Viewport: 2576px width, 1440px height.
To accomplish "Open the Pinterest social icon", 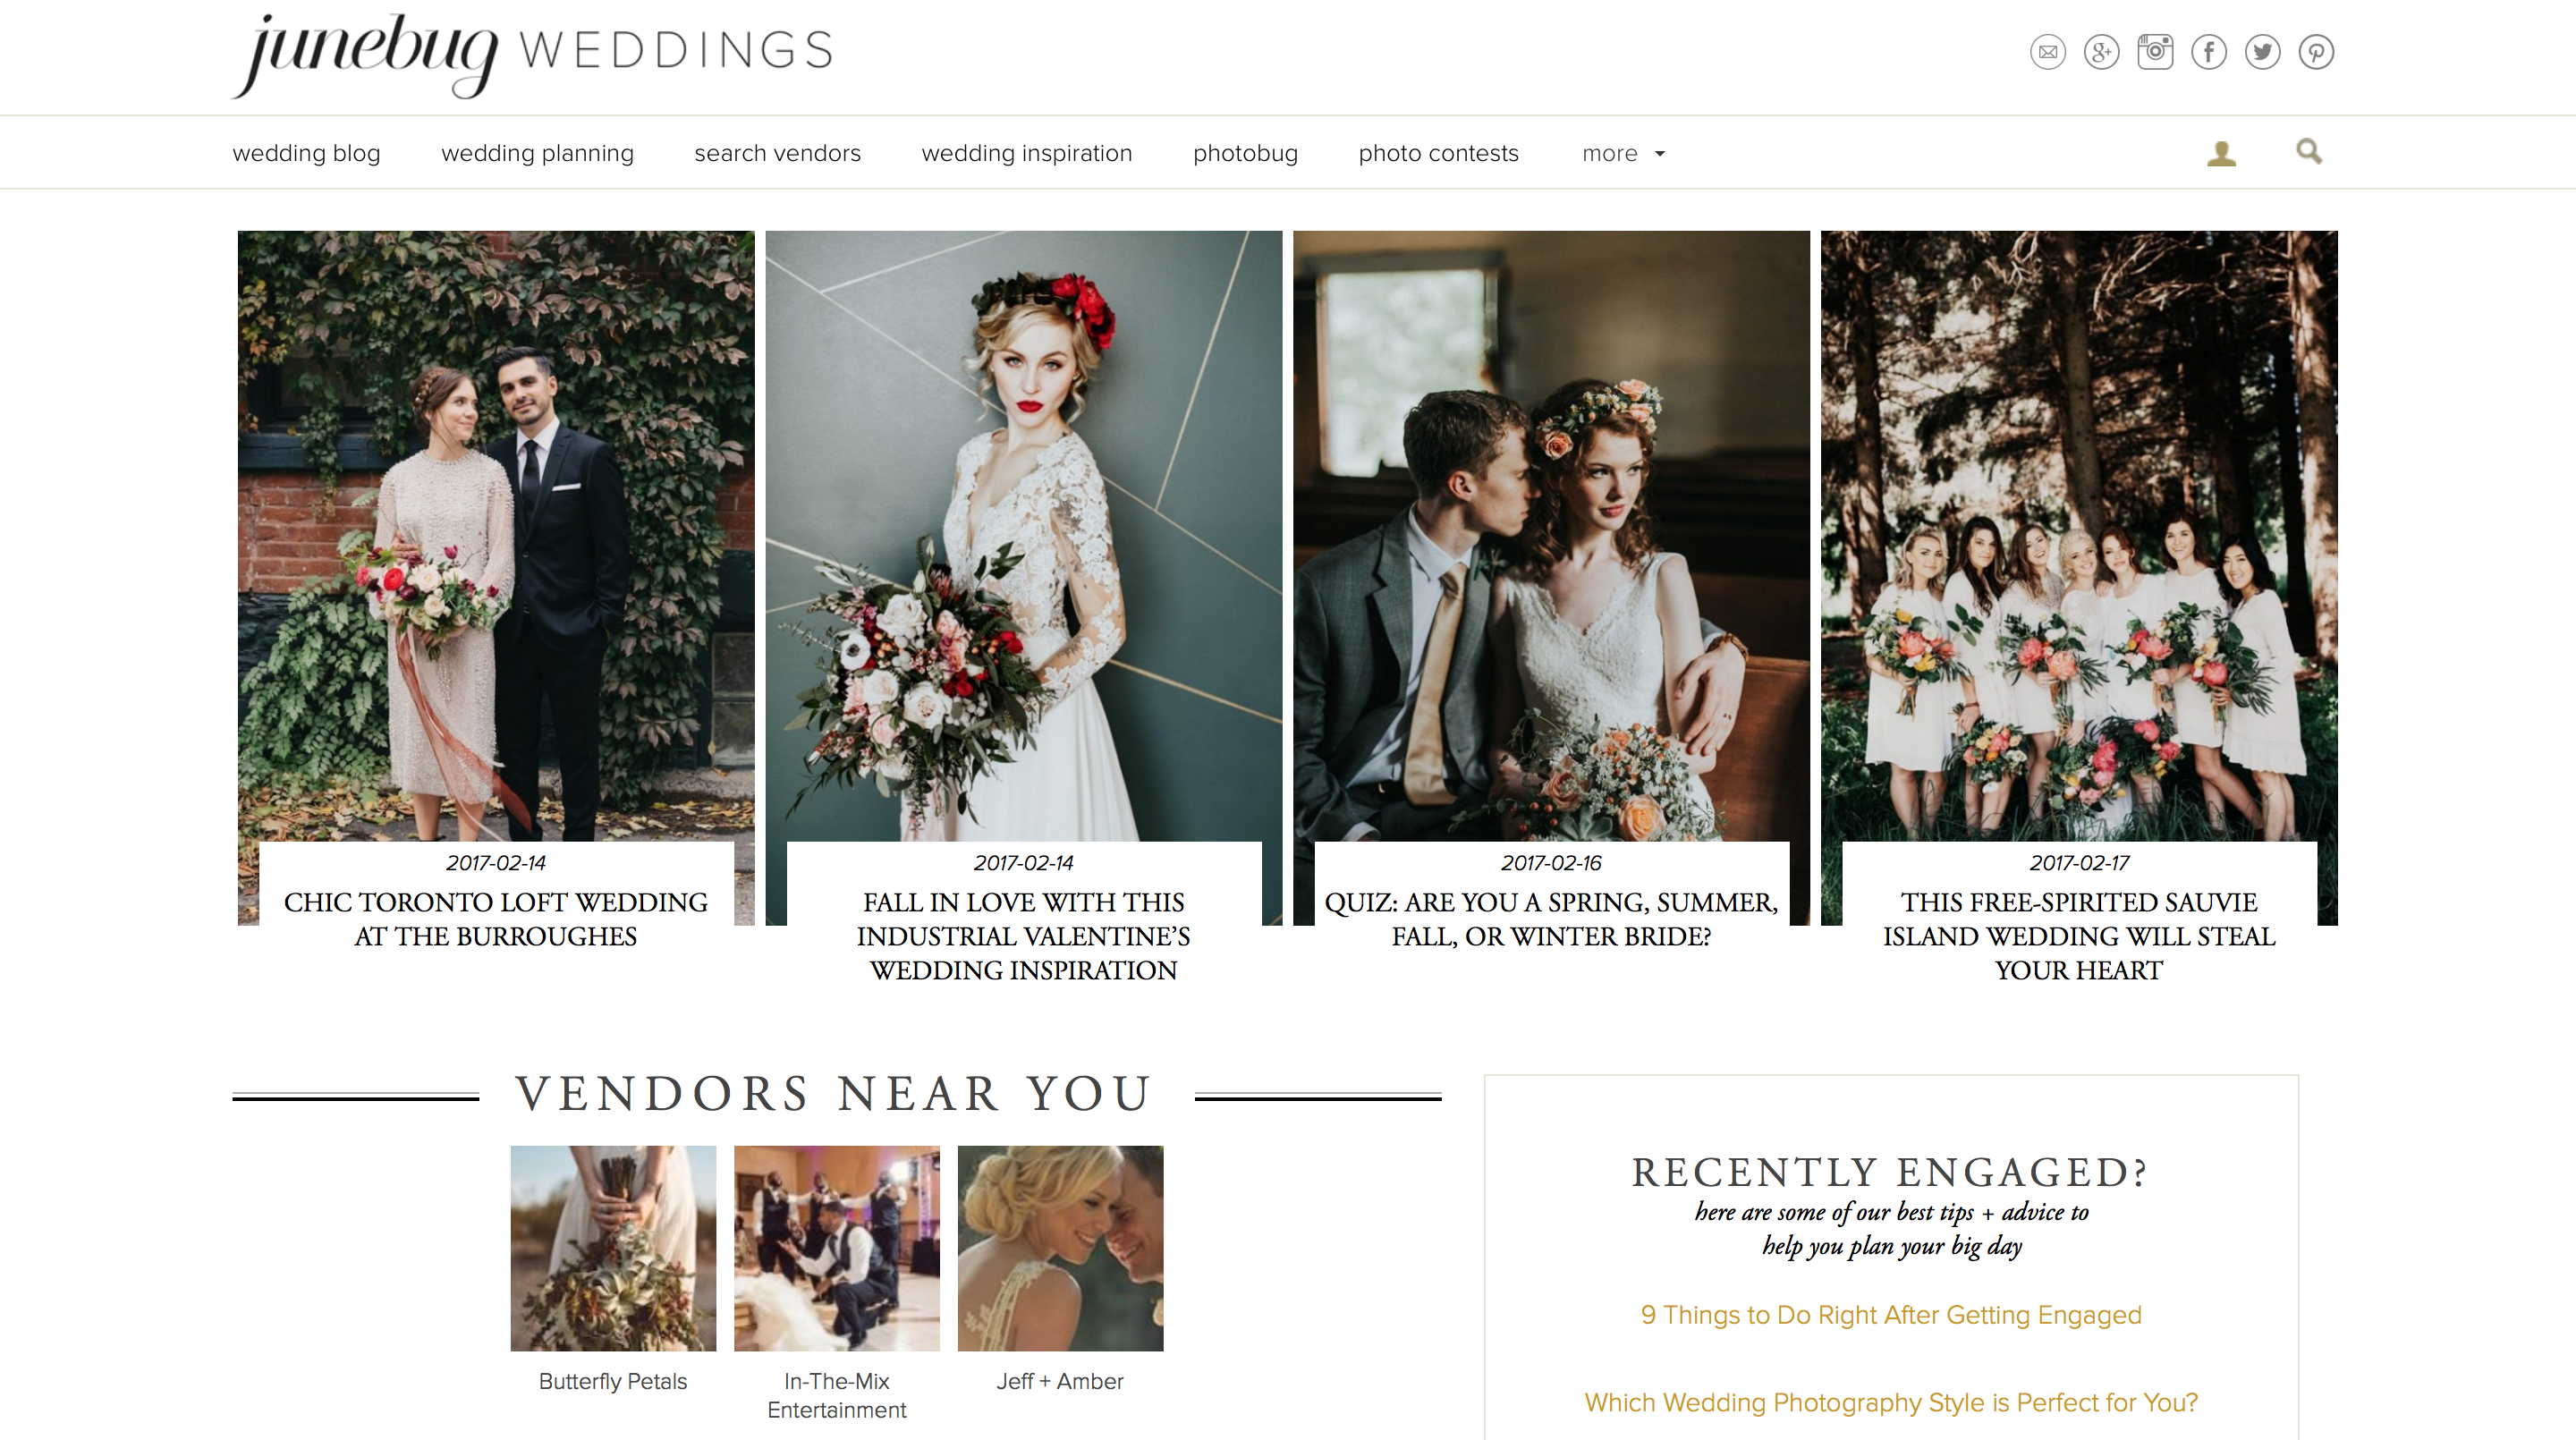I will [2316, 52].
